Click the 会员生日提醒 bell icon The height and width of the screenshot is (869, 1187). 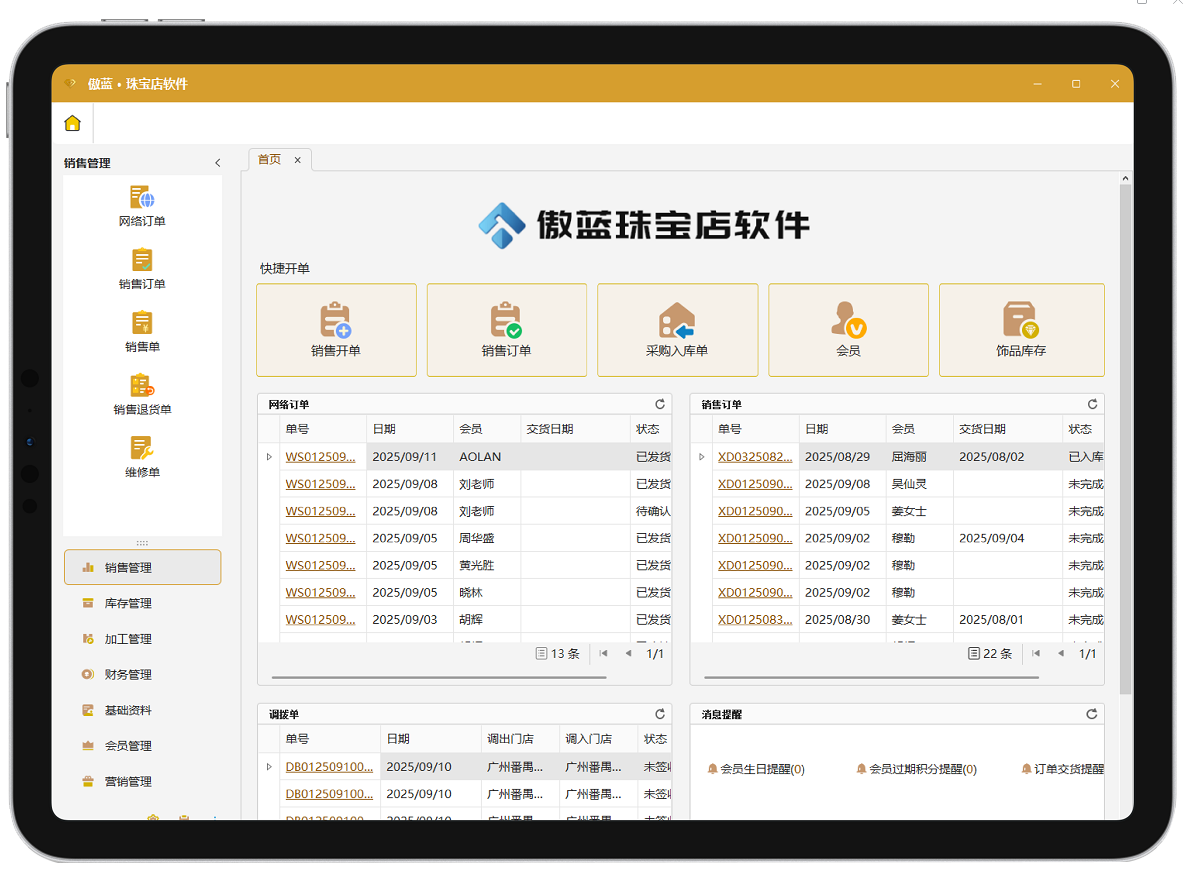tap(713, 768)
